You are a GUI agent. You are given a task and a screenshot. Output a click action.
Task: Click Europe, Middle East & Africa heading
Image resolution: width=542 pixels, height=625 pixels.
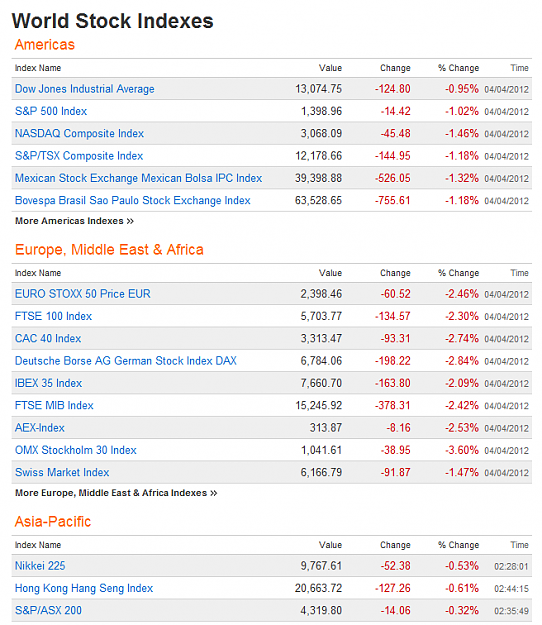pos(109,250)
